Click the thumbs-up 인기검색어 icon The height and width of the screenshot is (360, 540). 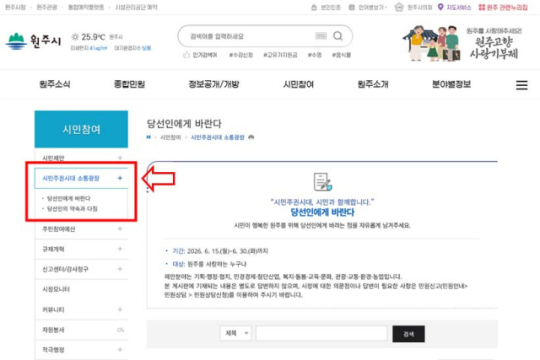(x=186, y=55)
